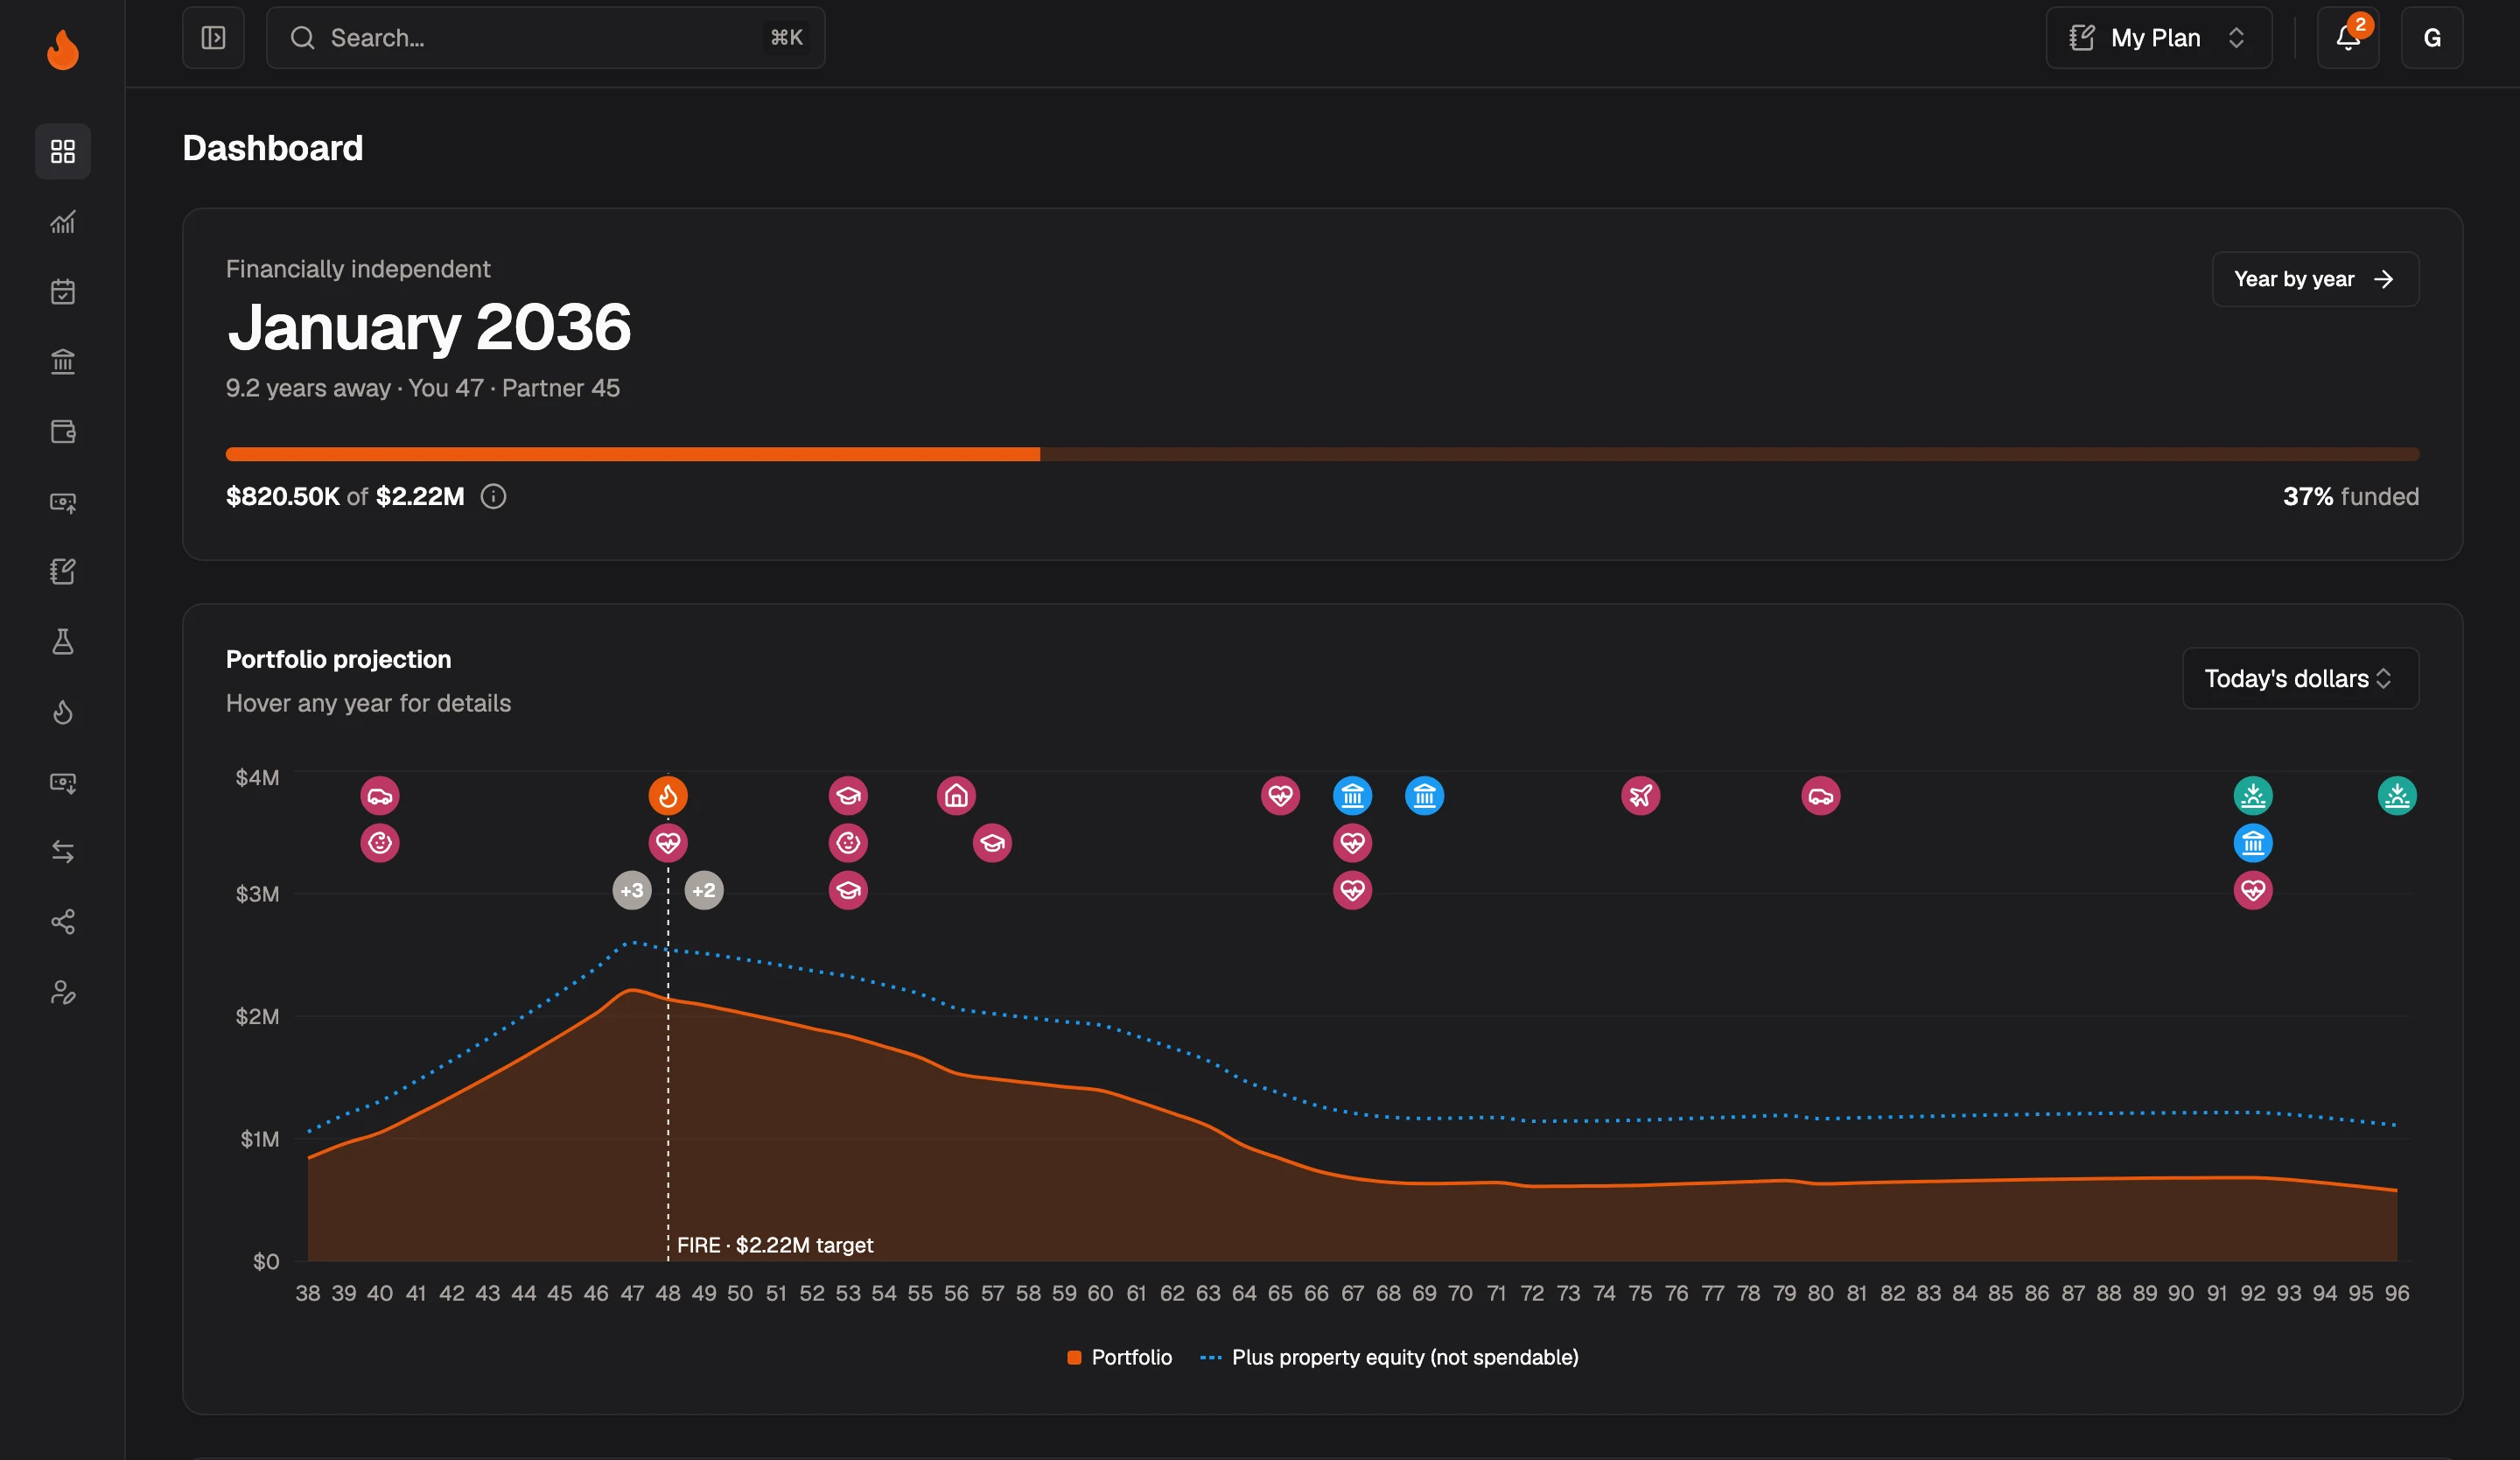The image size is (2520, 1460).
Task: Open the rising chart icon in sidebar
Action: click(62, 221)
